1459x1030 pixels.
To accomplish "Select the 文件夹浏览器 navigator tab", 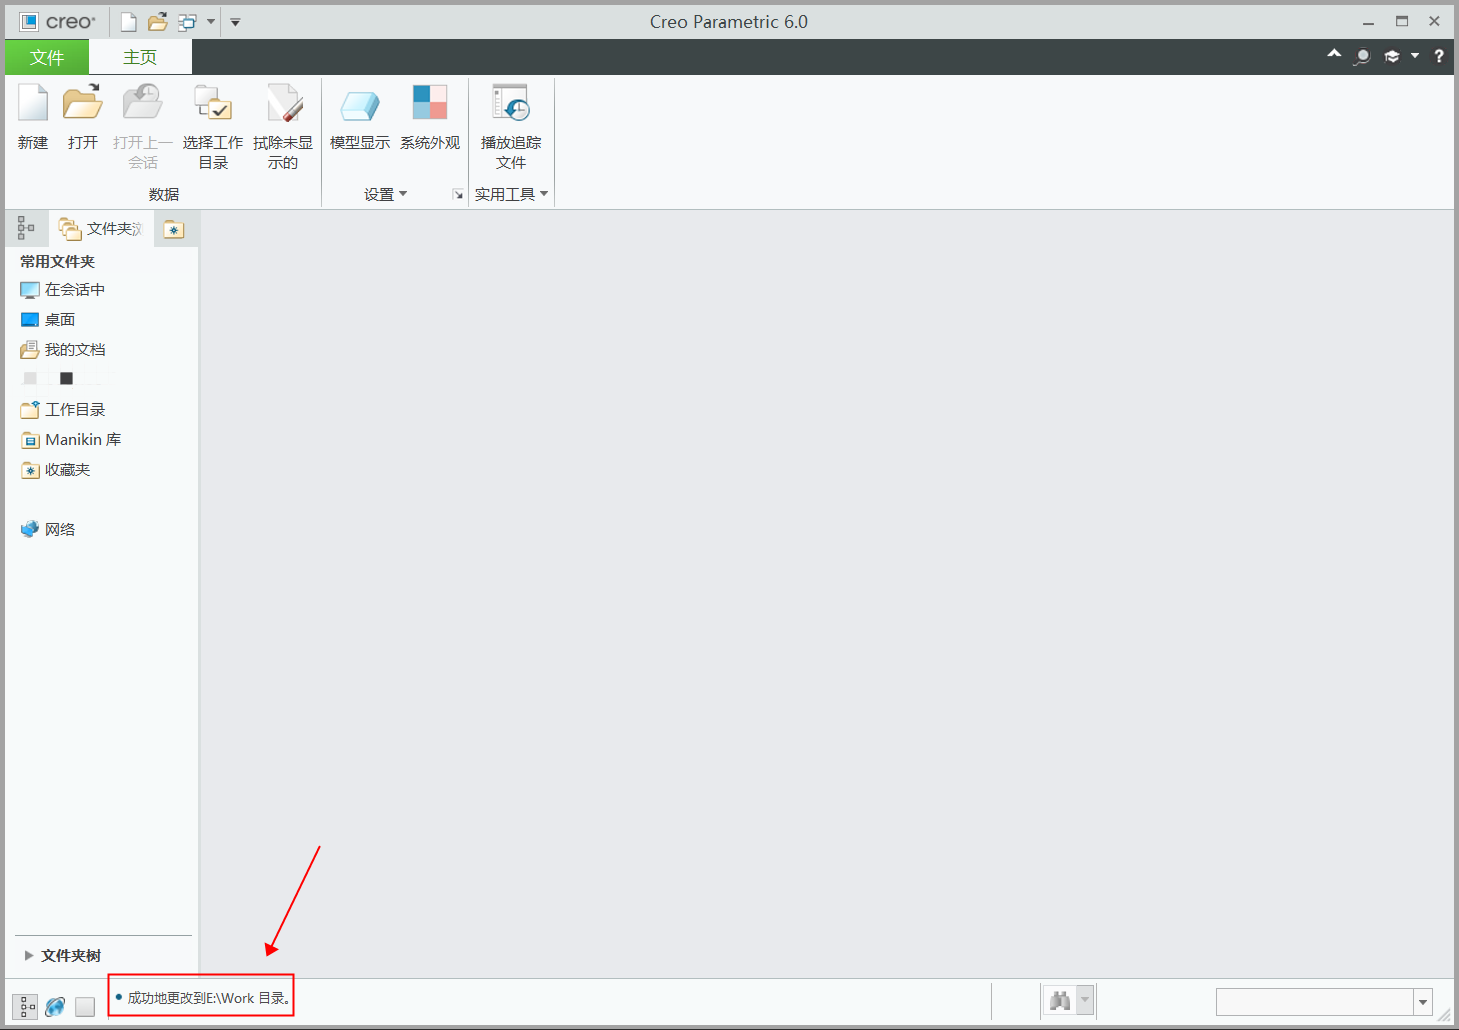I will pyautogui.click(x=100, y=229).
